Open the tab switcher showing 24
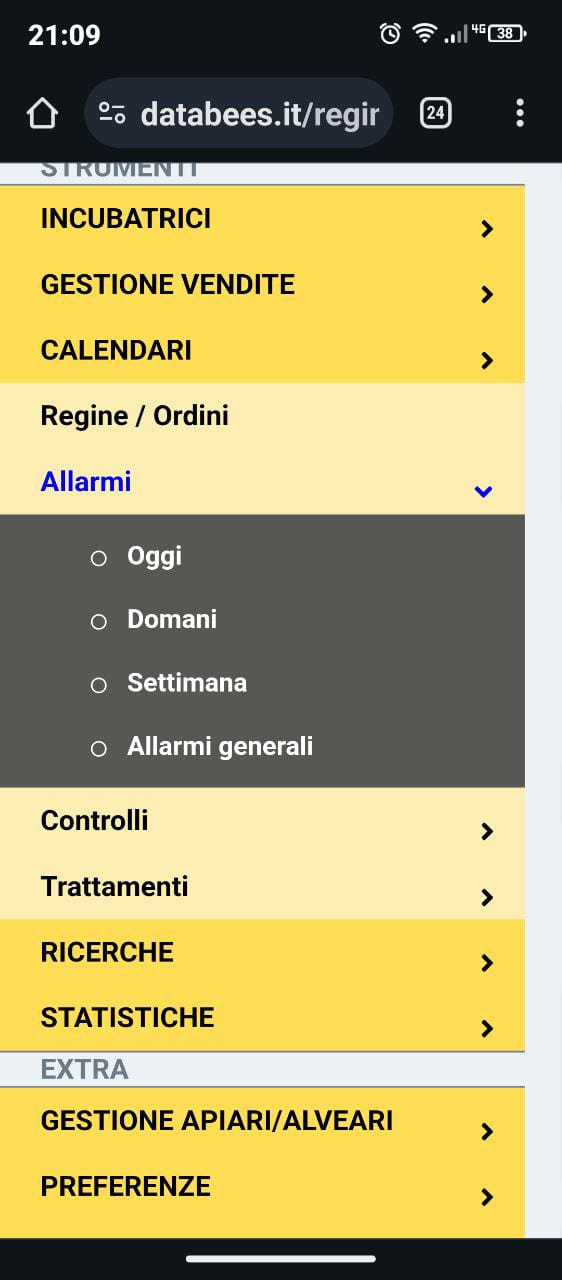 [435, 113]
